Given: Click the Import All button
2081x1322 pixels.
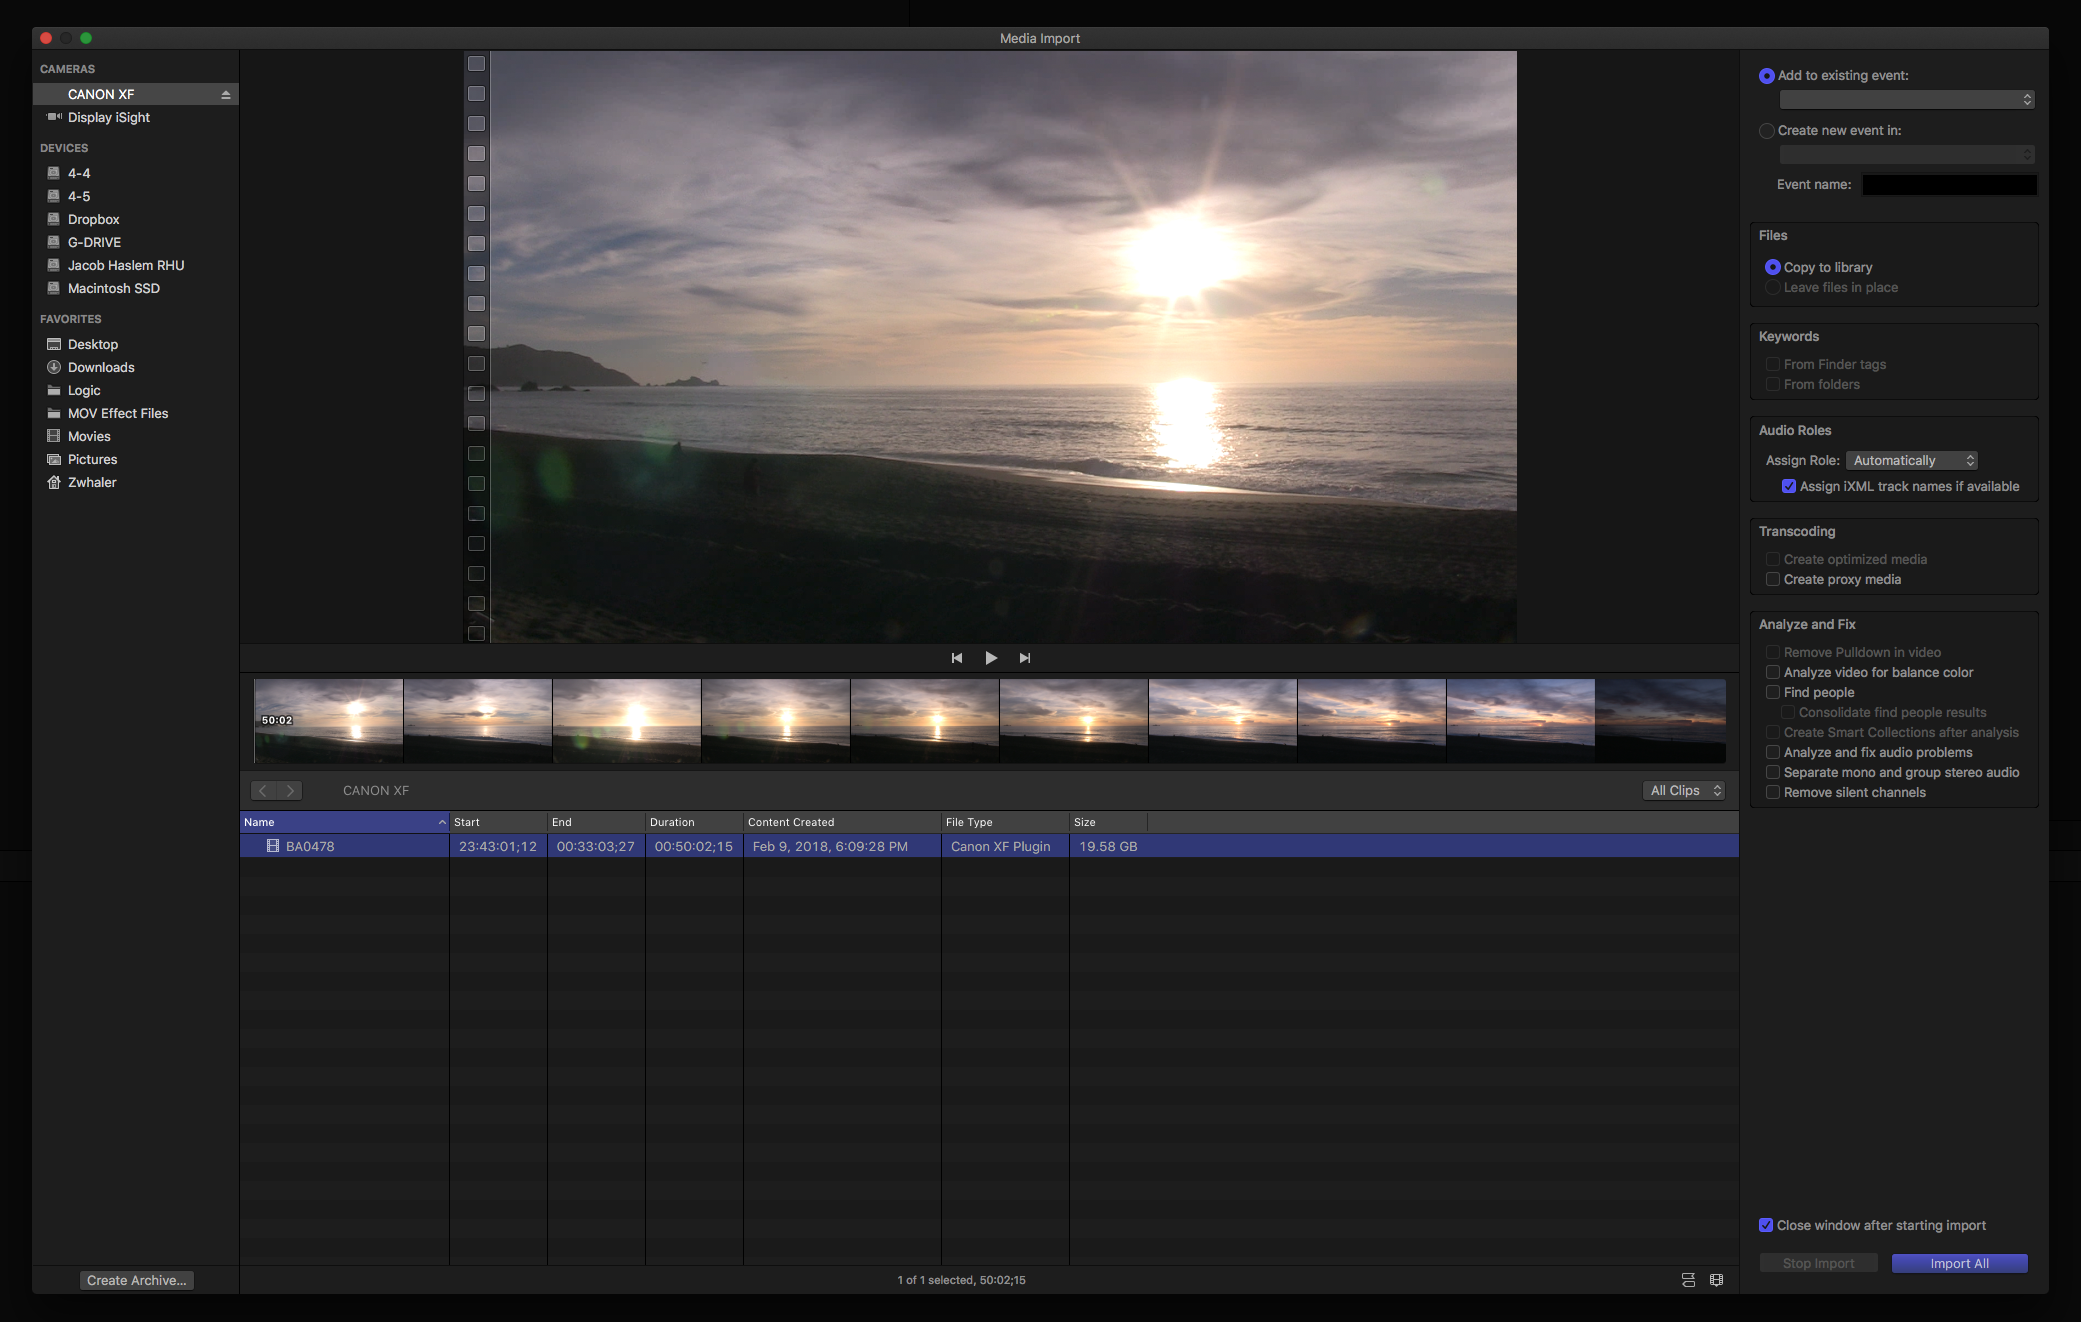Looking at the screenshot, I should (x=1959, y=1264).
